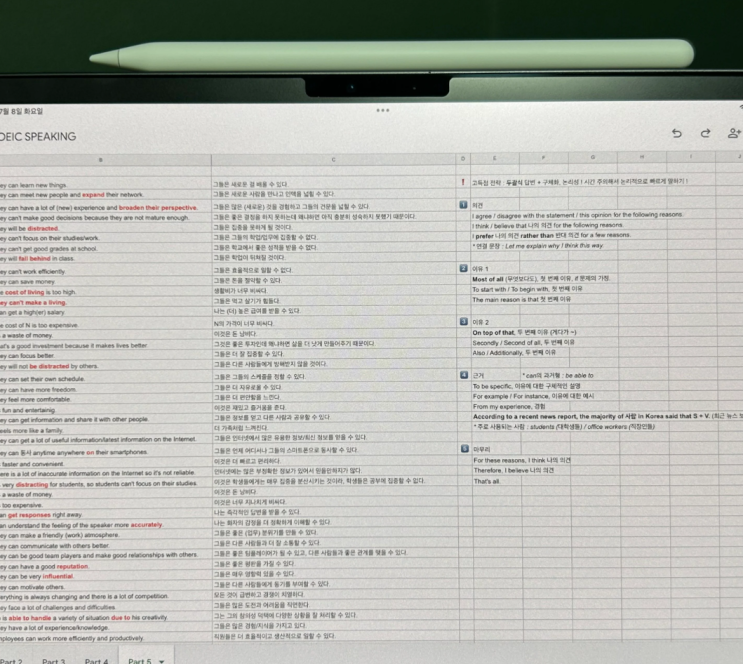Select the blue number 4 badge beside 근거

(x=464, y=375)
